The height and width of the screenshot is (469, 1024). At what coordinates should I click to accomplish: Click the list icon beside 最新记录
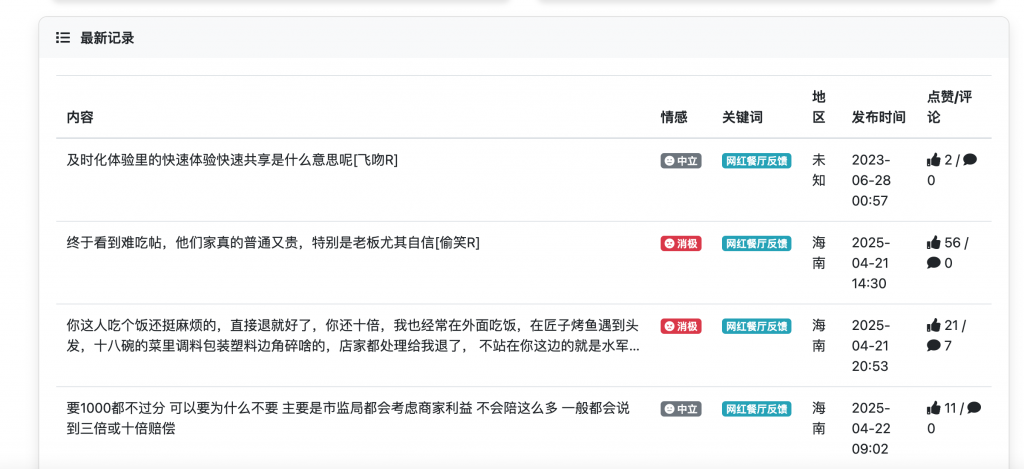[63, 38]
